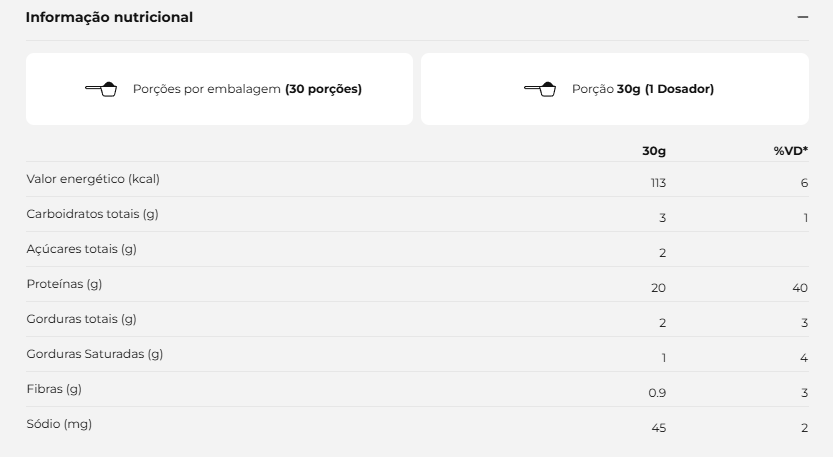Screen dimensions: 833x457
Task: Click the Sódio (mg) row label
Action: (x=60, y=425)
